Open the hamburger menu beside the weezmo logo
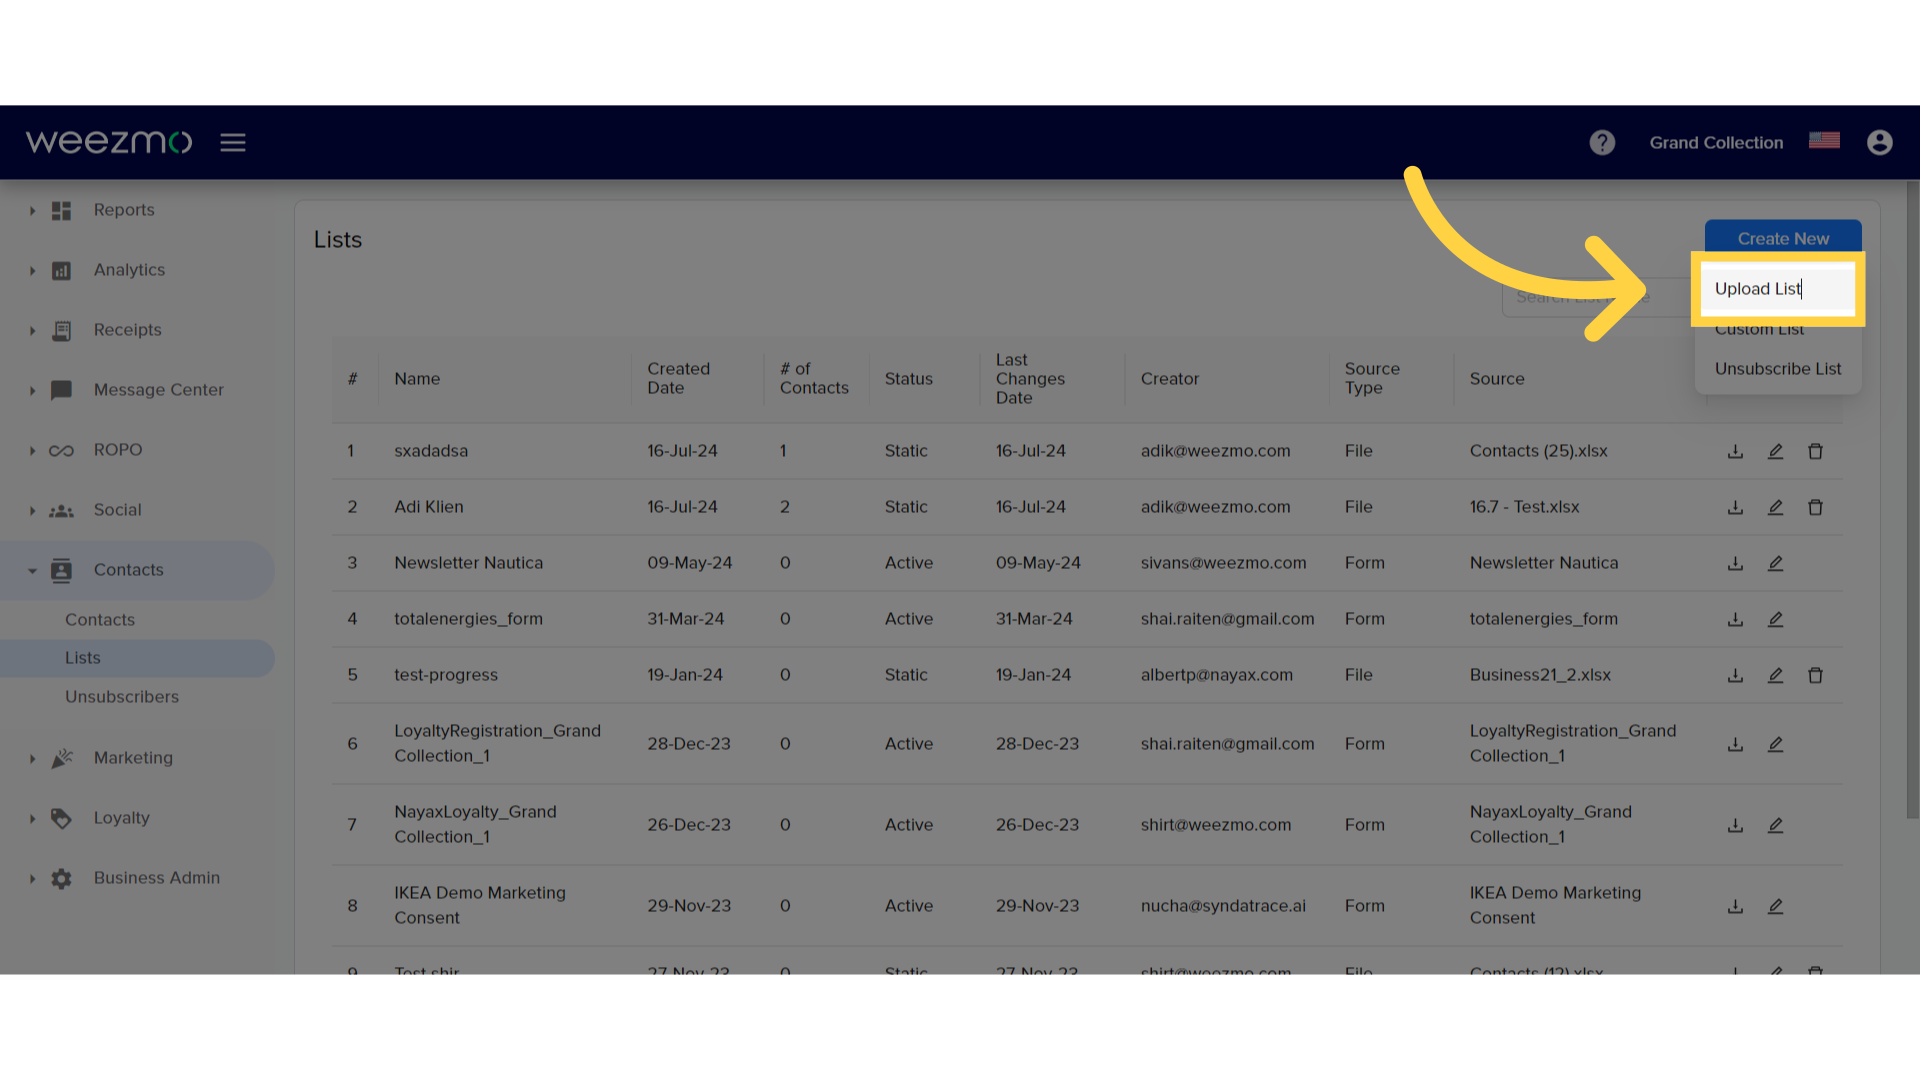 pos(233,143)
